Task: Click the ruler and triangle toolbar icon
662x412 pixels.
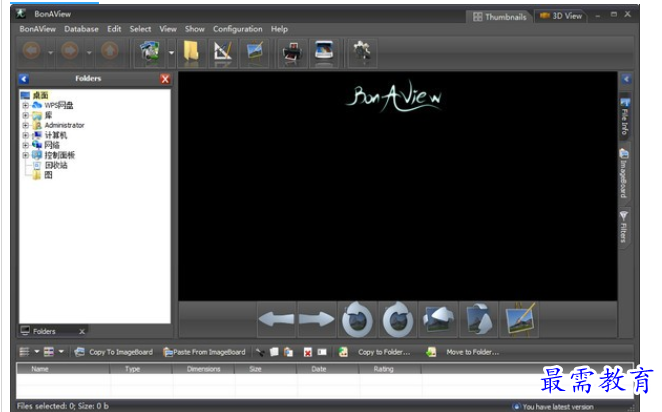Action: [x=222, y=52]
